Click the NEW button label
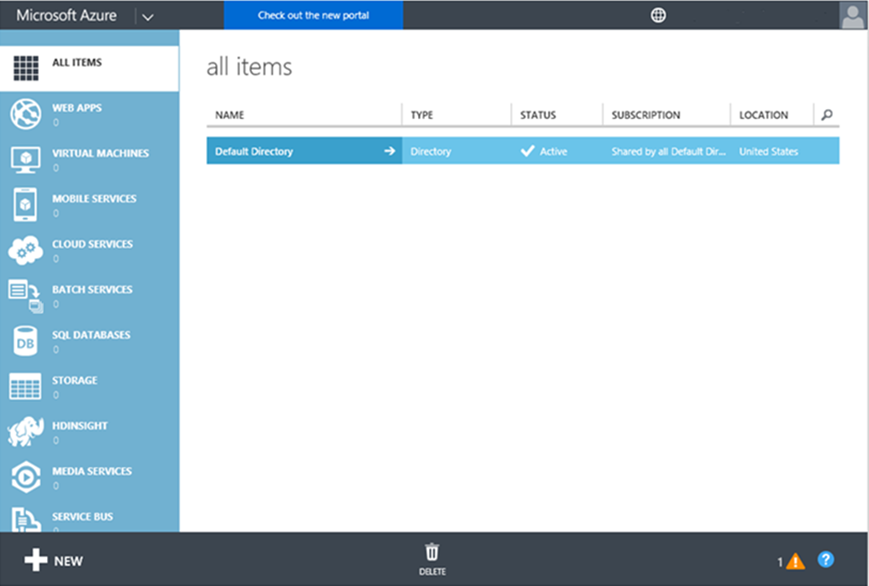This screenshot has height=586, width=869. (x=69, y=561)
